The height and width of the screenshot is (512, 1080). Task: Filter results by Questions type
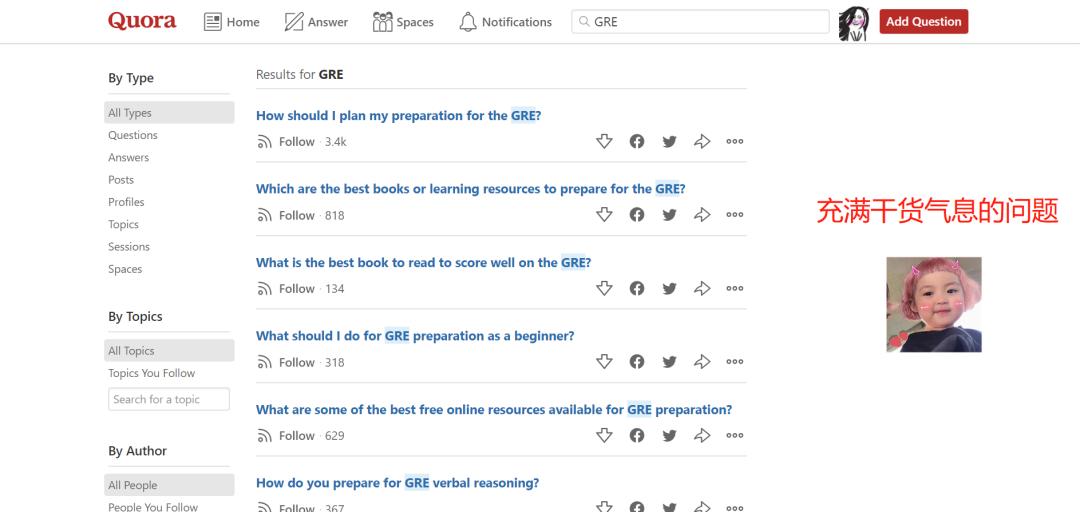click(x=133, y=135)
